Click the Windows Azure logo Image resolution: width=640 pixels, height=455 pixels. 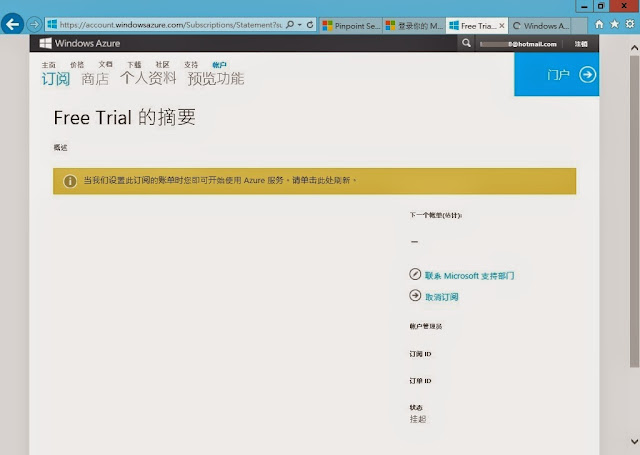point(80,43)
